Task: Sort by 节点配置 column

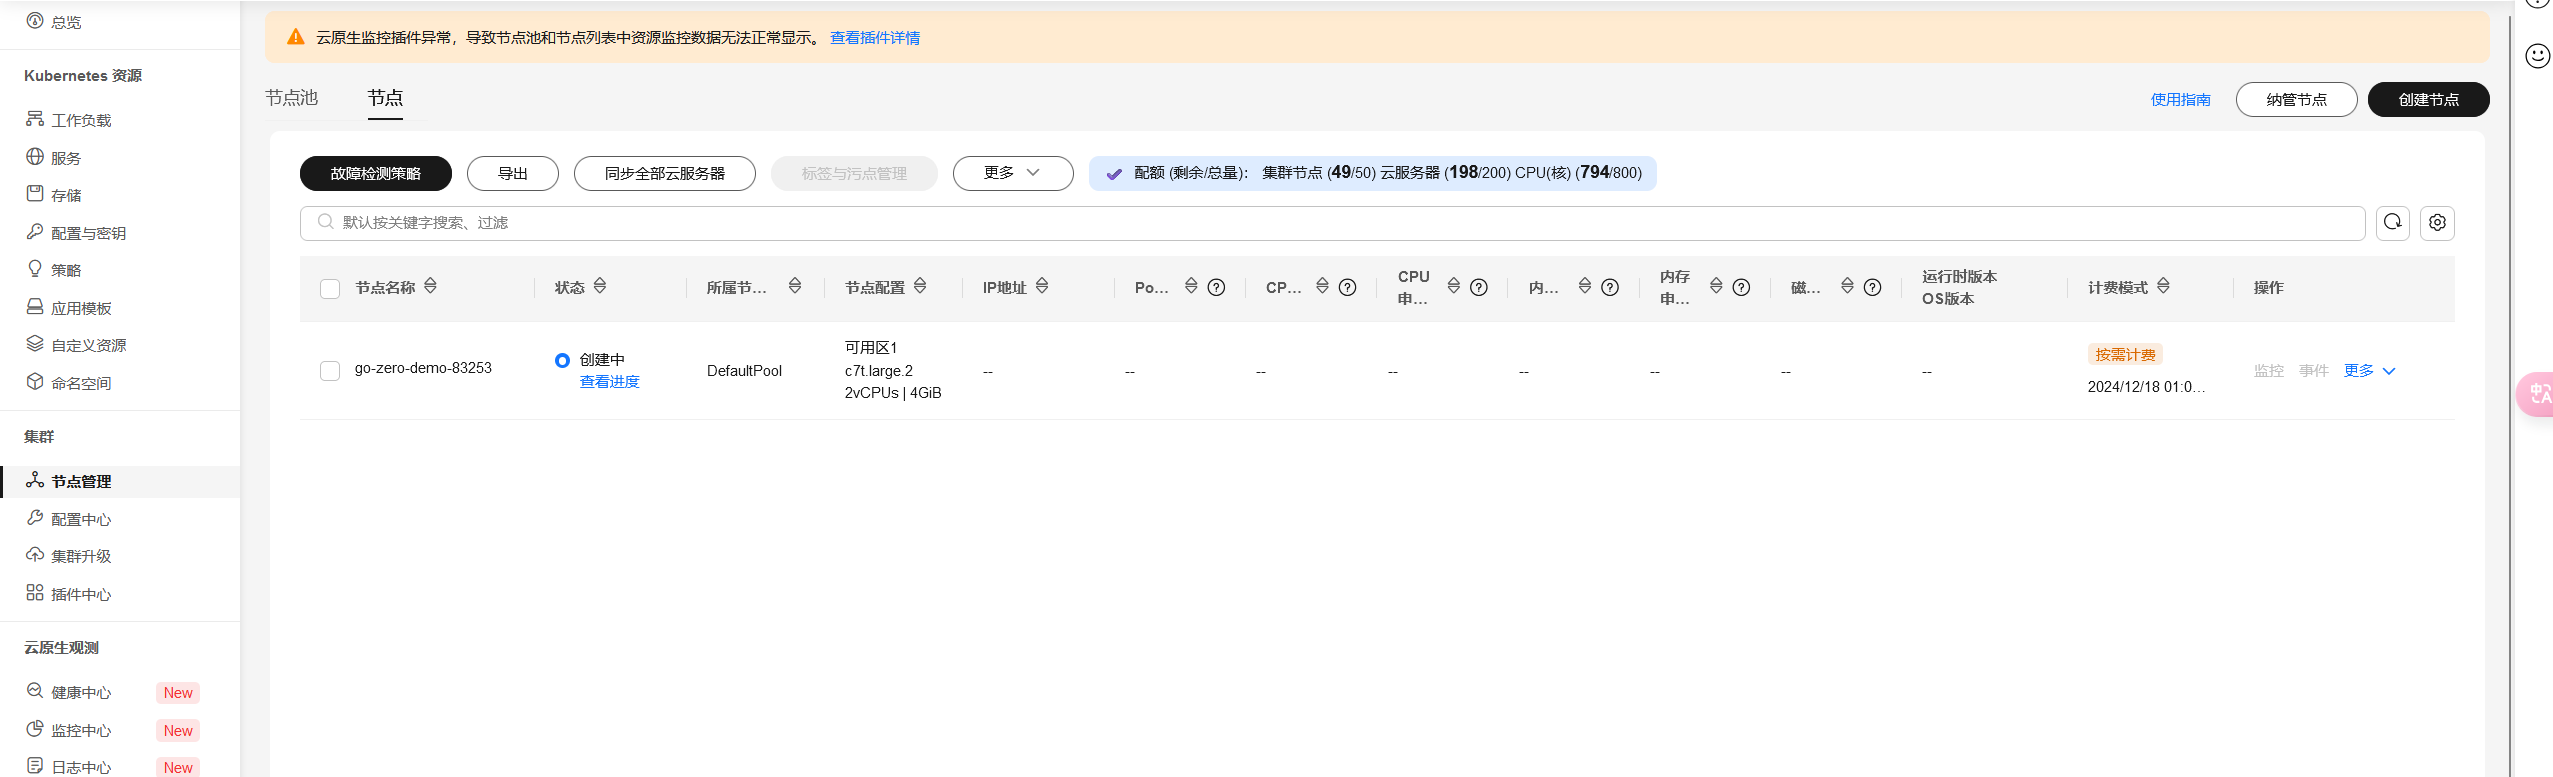Action: tap(920, 286)
